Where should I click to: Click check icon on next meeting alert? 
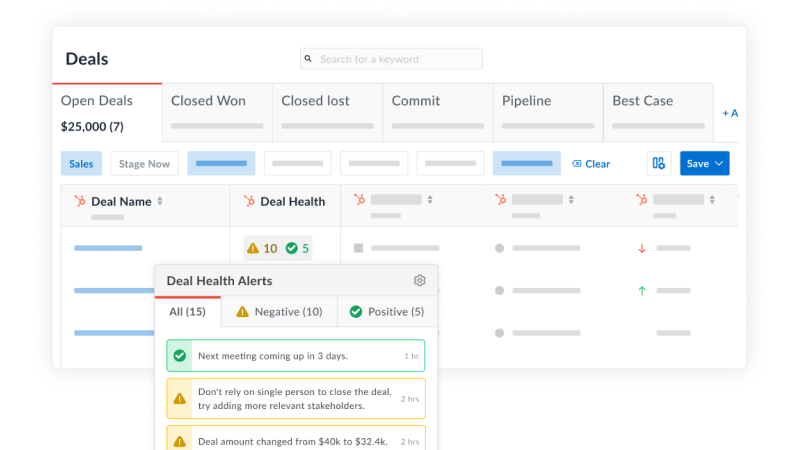[x=180, y=356]
